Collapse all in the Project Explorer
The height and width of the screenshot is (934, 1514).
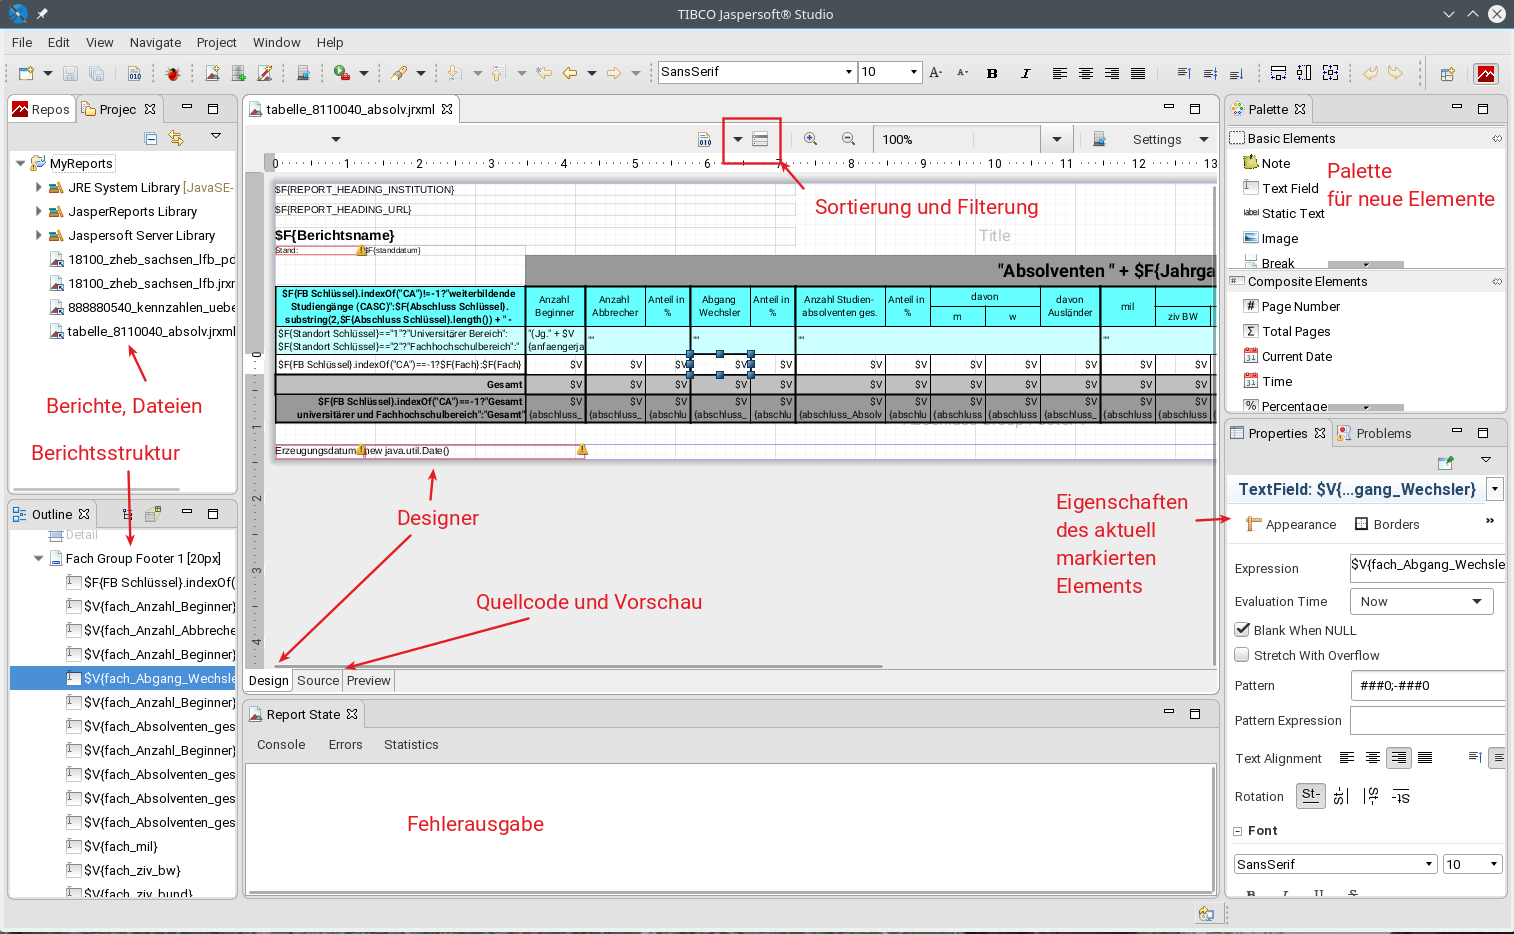pyautogui.click(x=151, y=138)
